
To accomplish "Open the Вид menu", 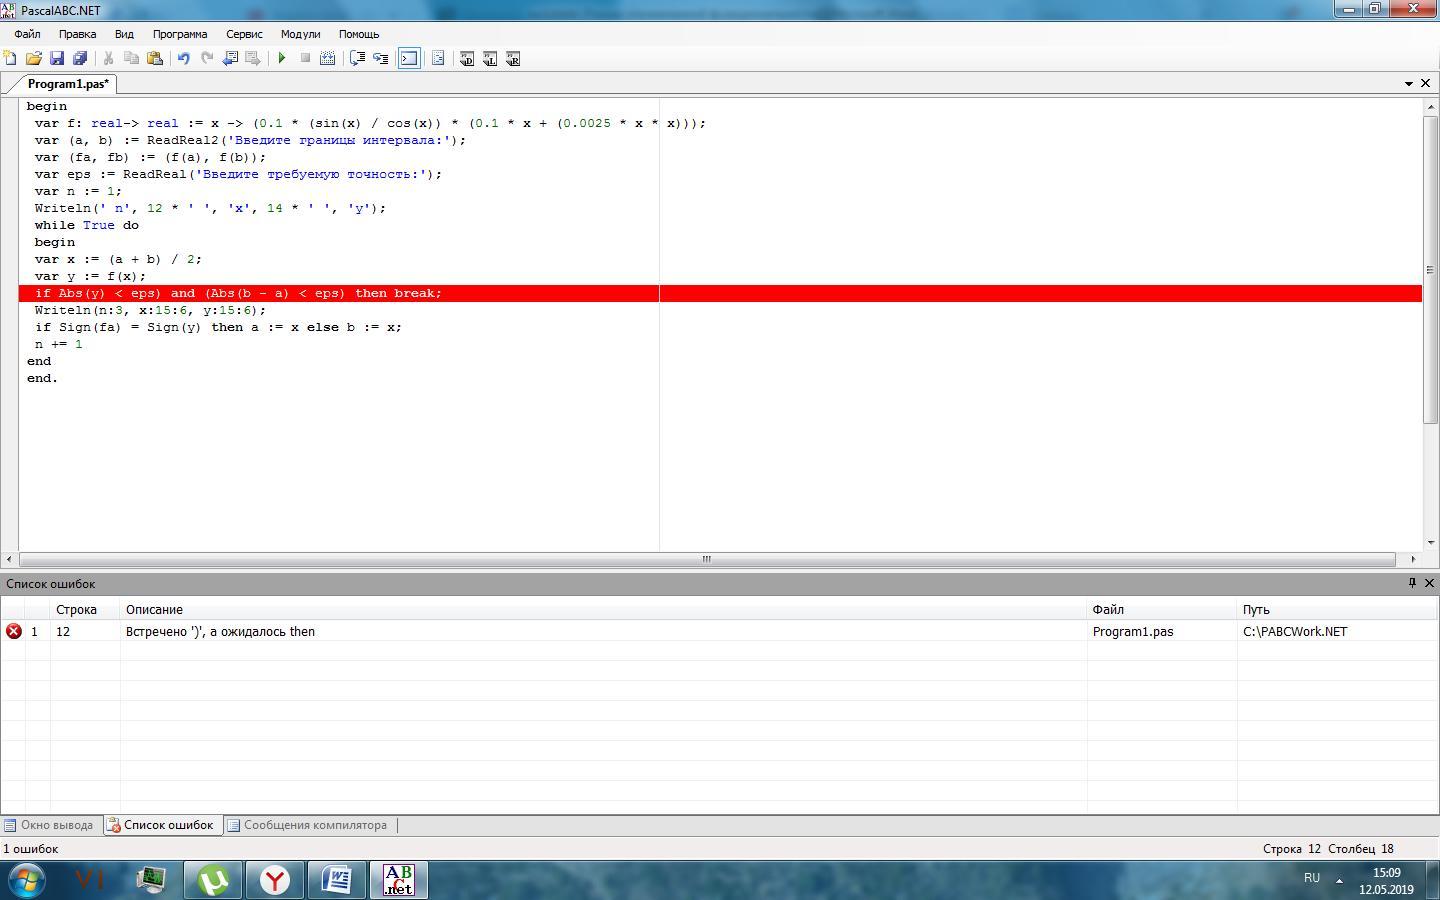I will pos(124,34).
